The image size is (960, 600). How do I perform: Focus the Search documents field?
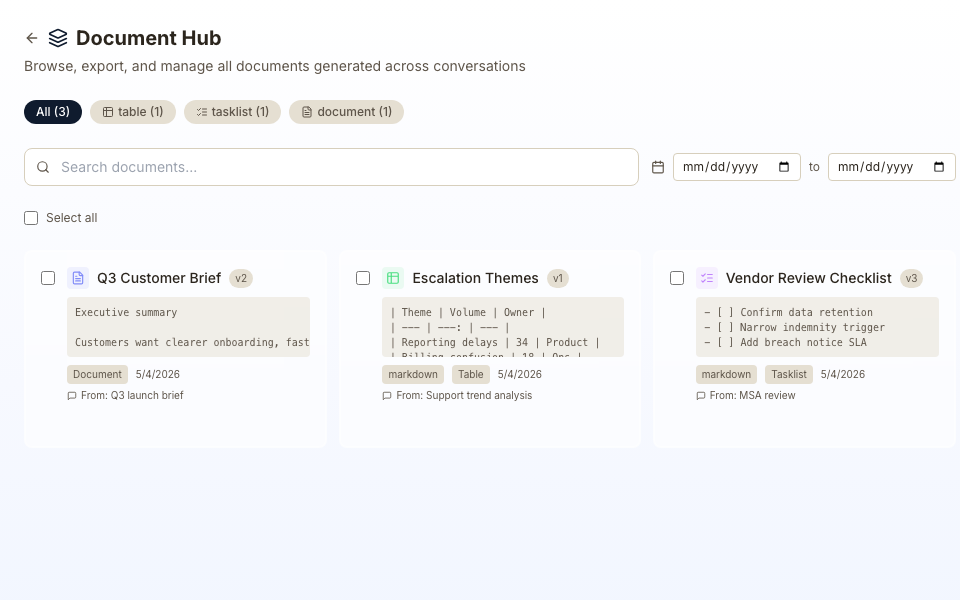pos(331,167)
